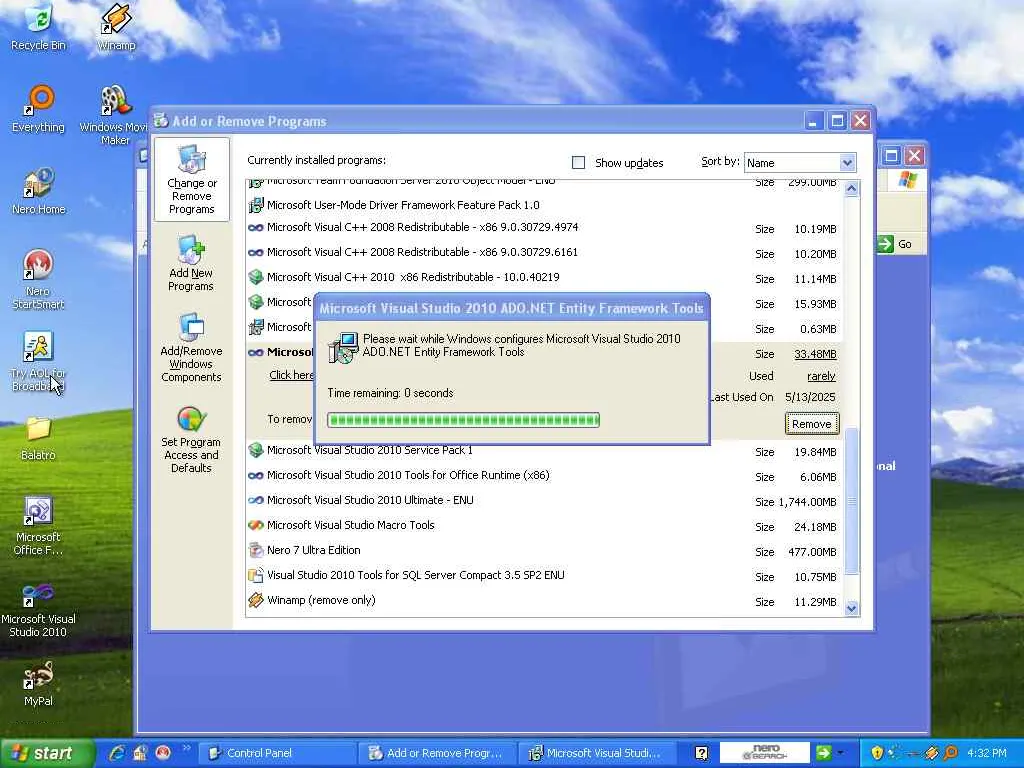Click the help question mark taskbar icon
This screenshot has height=768, width=1024.
click(x=701, y=753)
